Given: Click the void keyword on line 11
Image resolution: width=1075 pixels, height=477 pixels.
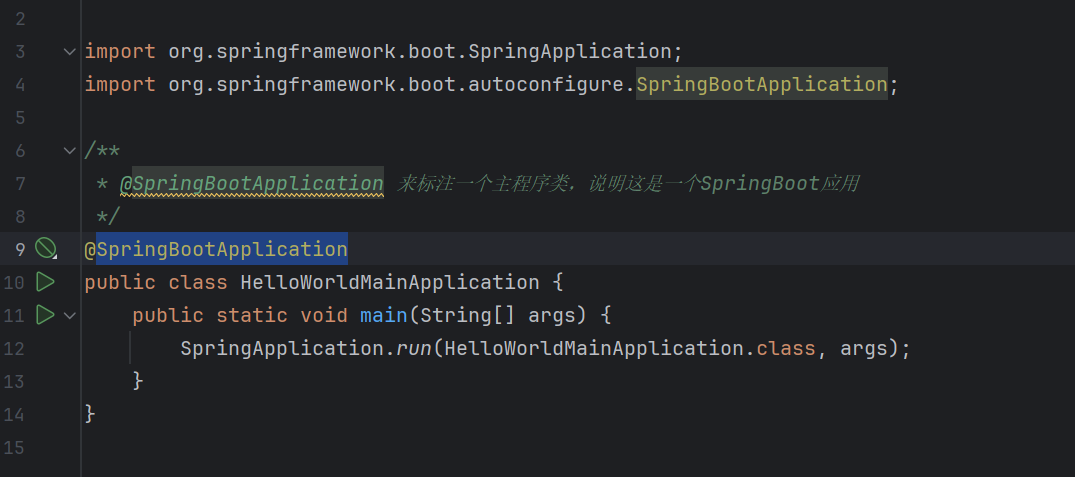Looking at the screenshot, I should 324,315.
